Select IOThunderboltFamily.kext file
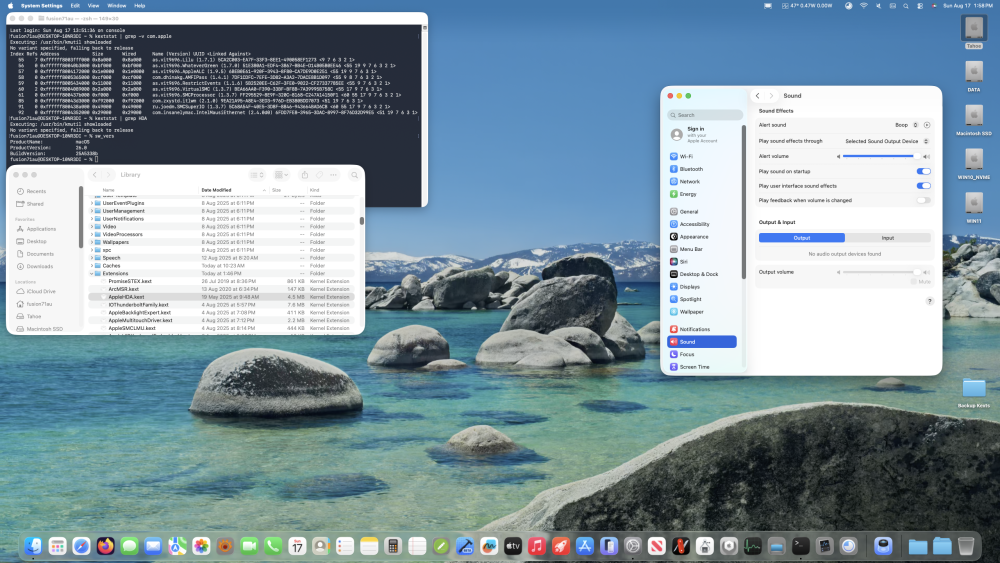 click(221, 305)
